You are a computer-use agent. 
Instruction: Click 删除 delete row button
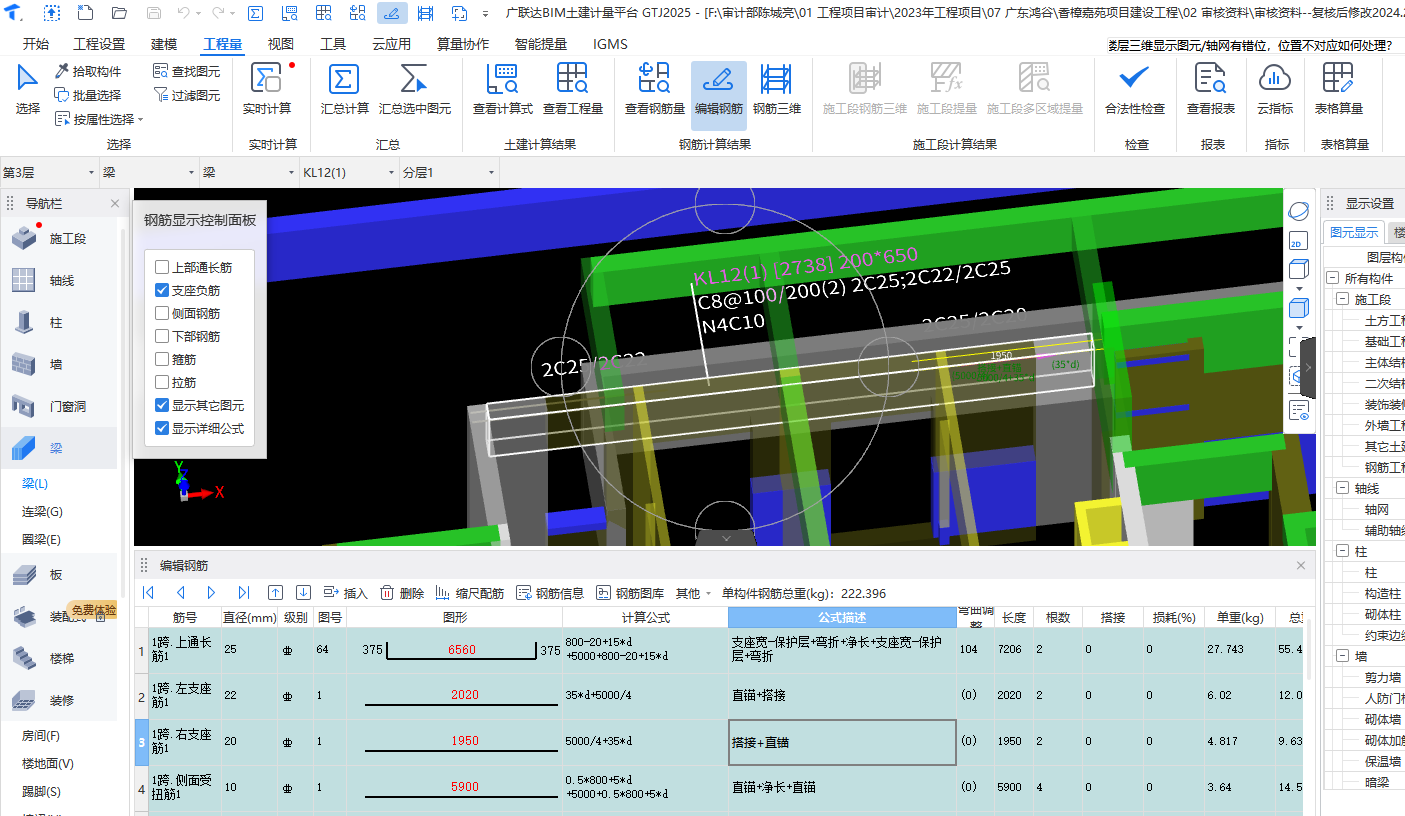point(402,593)
